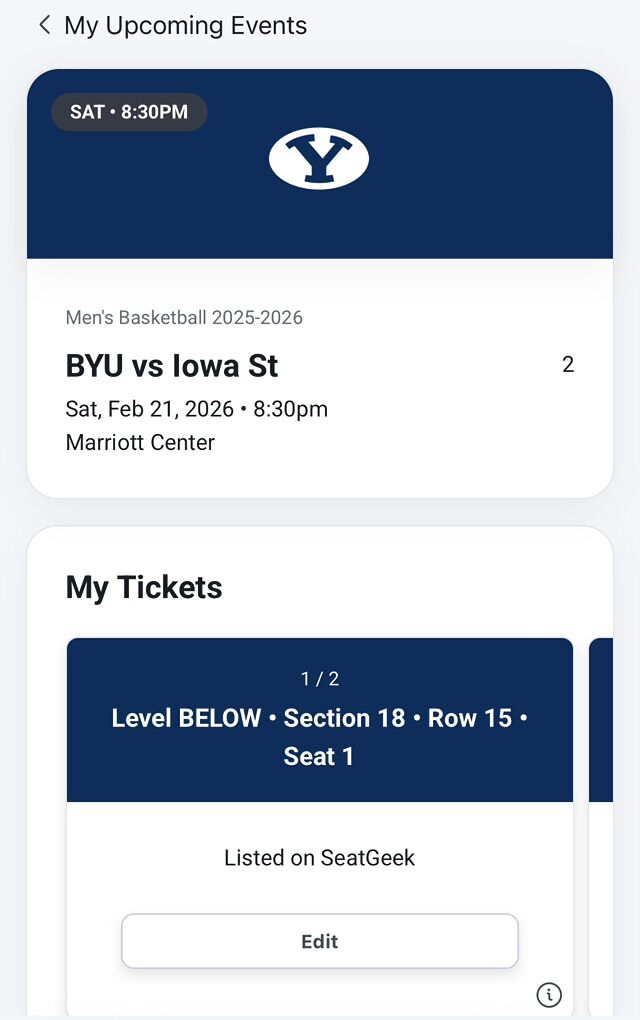
Task: Tap the back chevron arrow
Action: point(44,25)
